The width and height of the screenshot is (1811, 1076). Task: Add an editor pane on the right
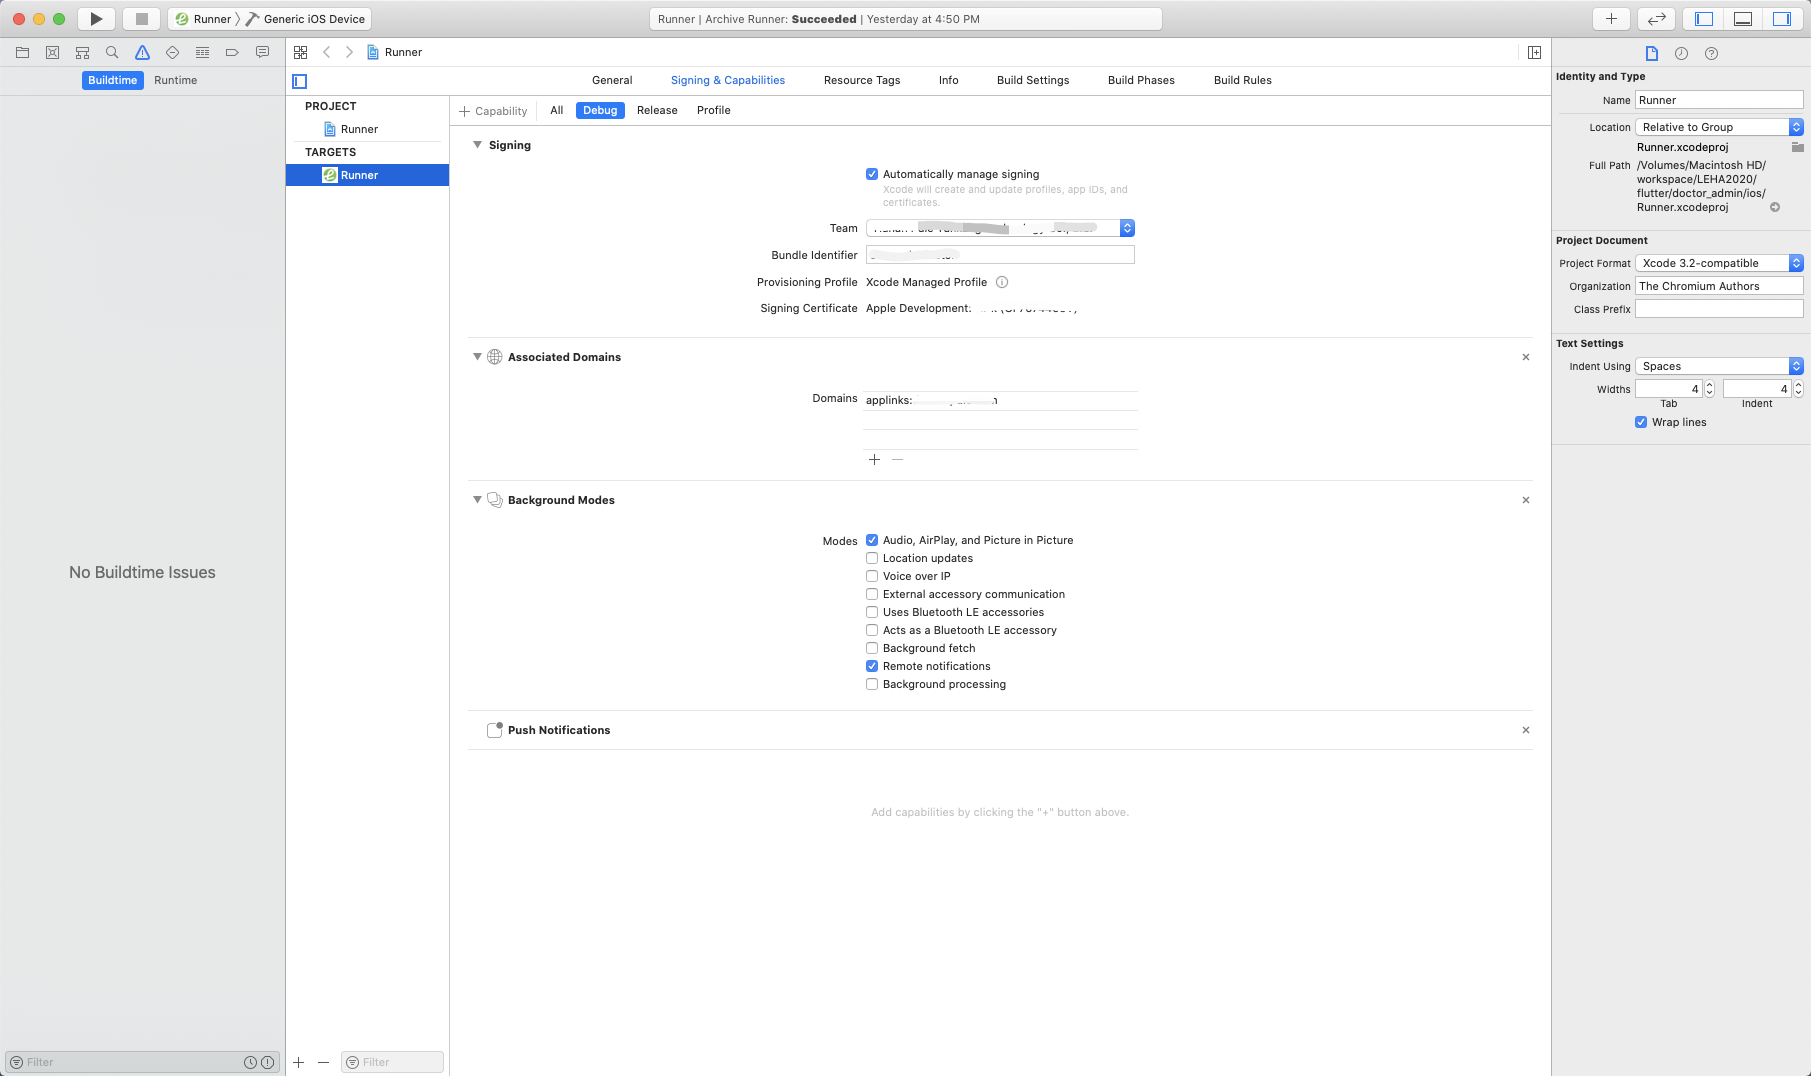click(1534, 52)
